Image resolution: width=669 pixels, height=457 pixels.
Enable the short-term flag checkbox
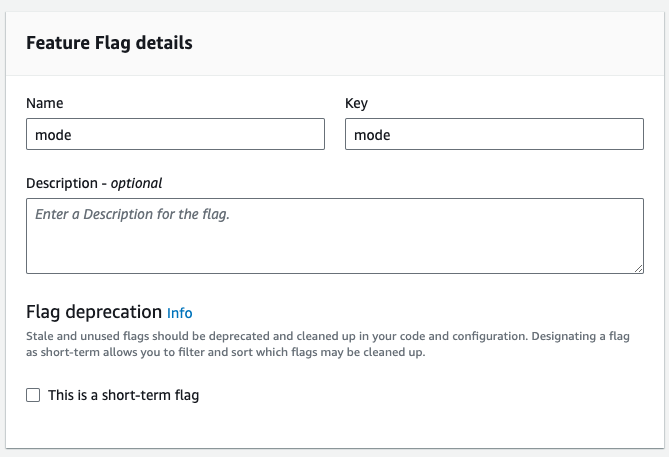[33, 395]
